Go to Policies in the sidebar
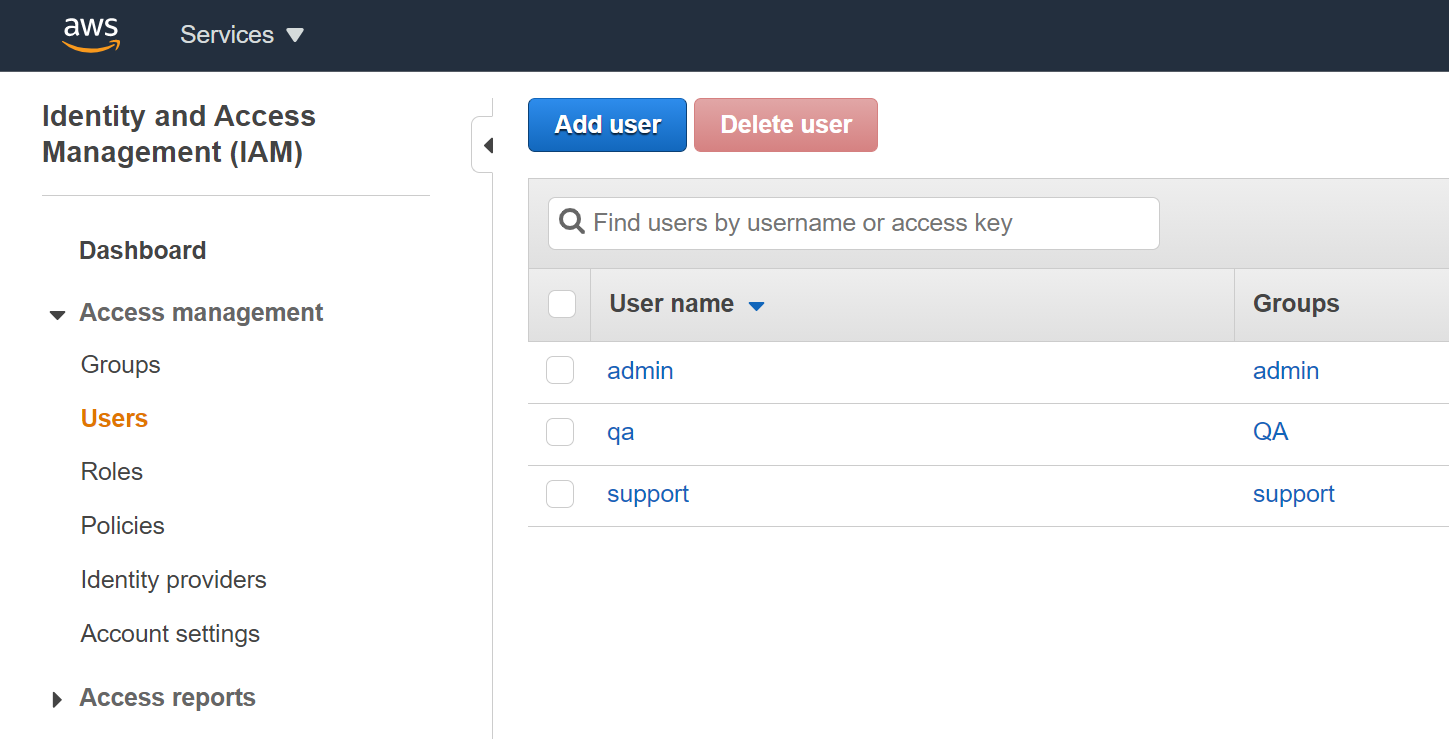 (x=123, y=526)
